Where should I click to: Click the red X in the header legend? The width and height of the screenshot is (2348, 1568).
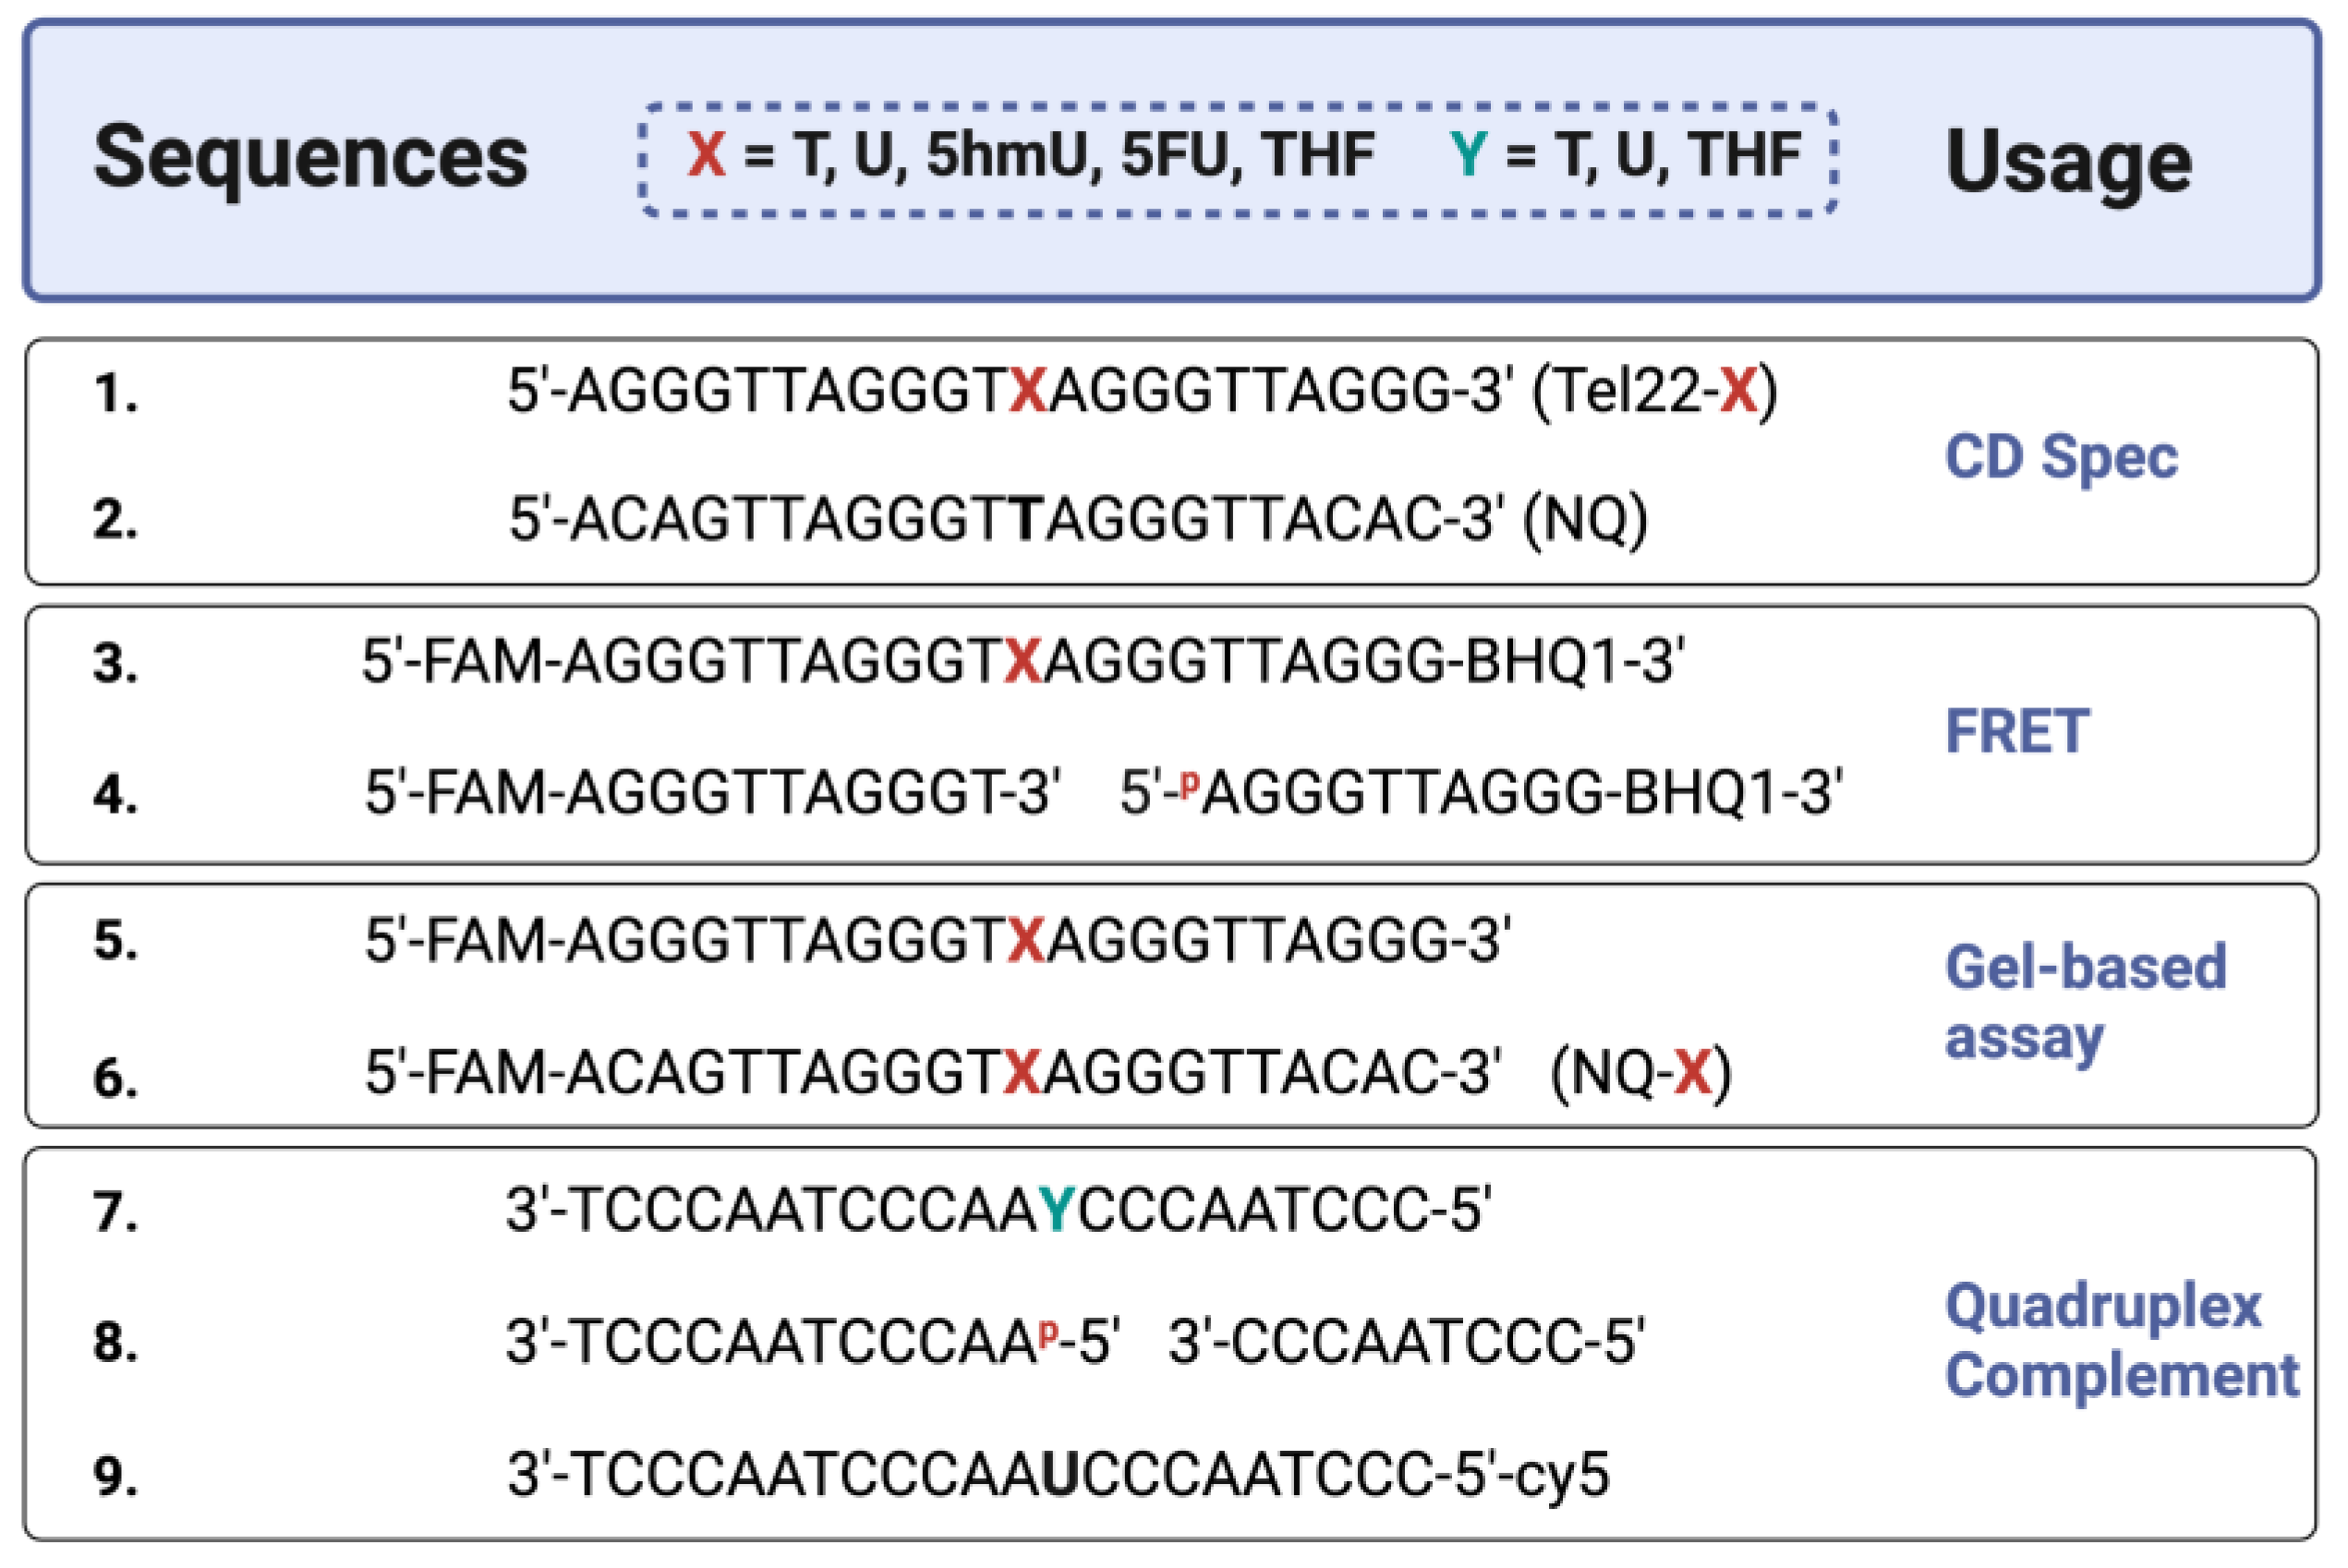tap(706, 155)
